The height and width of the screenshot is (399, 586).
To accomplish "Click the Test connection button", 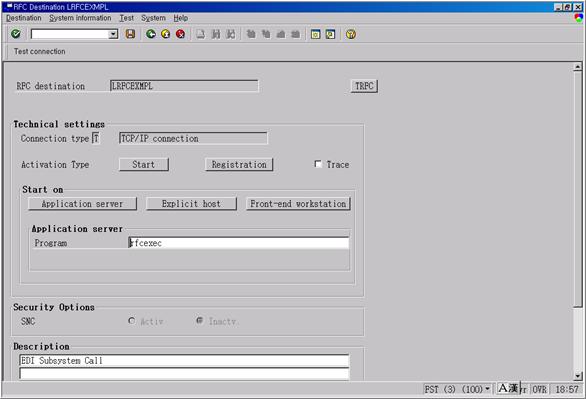I will pyautogui.click(x=40, y=51).
